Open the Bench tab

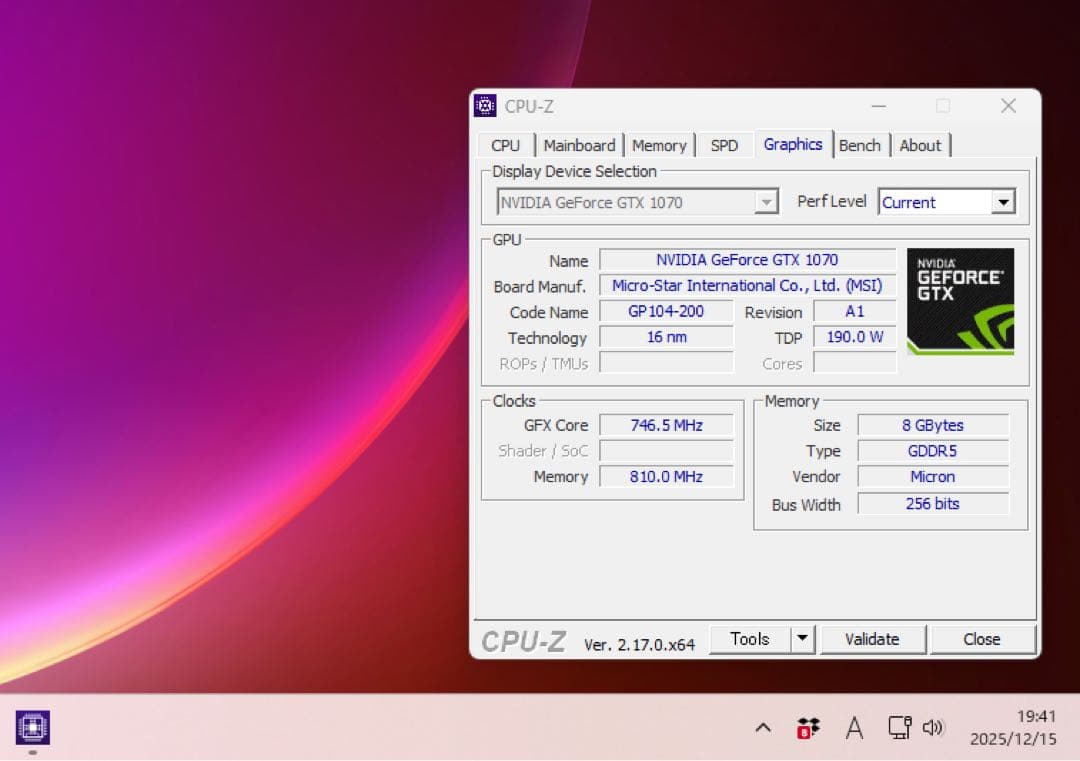pos(860,145)
